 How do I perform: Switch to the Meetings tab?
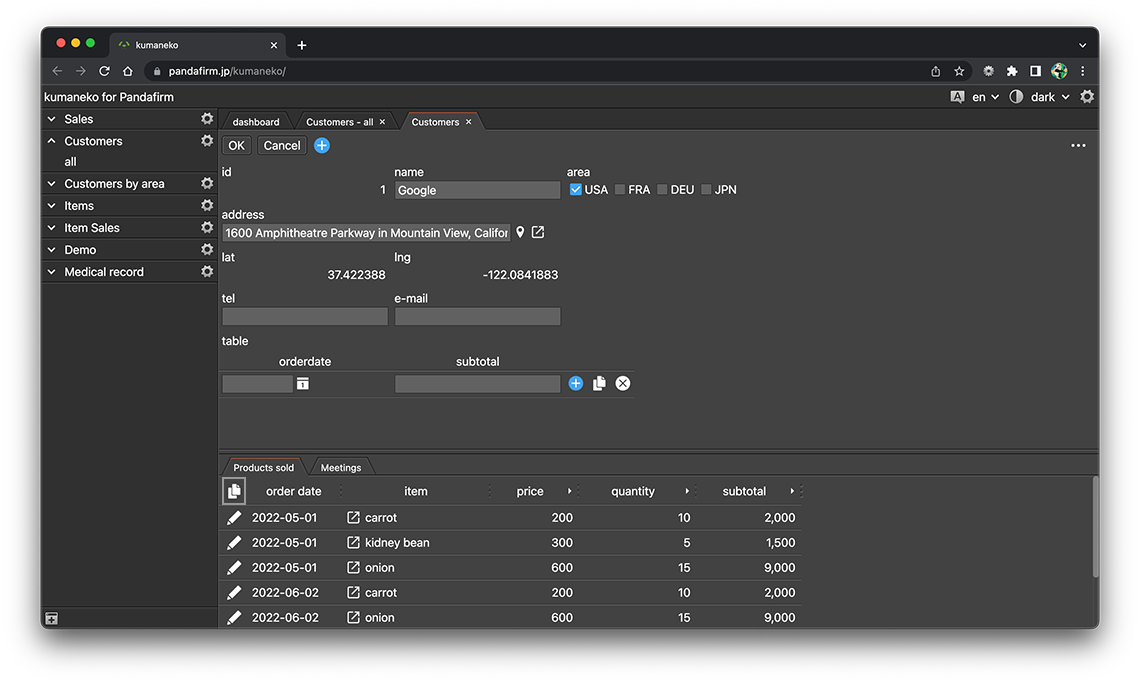point(341,468)
